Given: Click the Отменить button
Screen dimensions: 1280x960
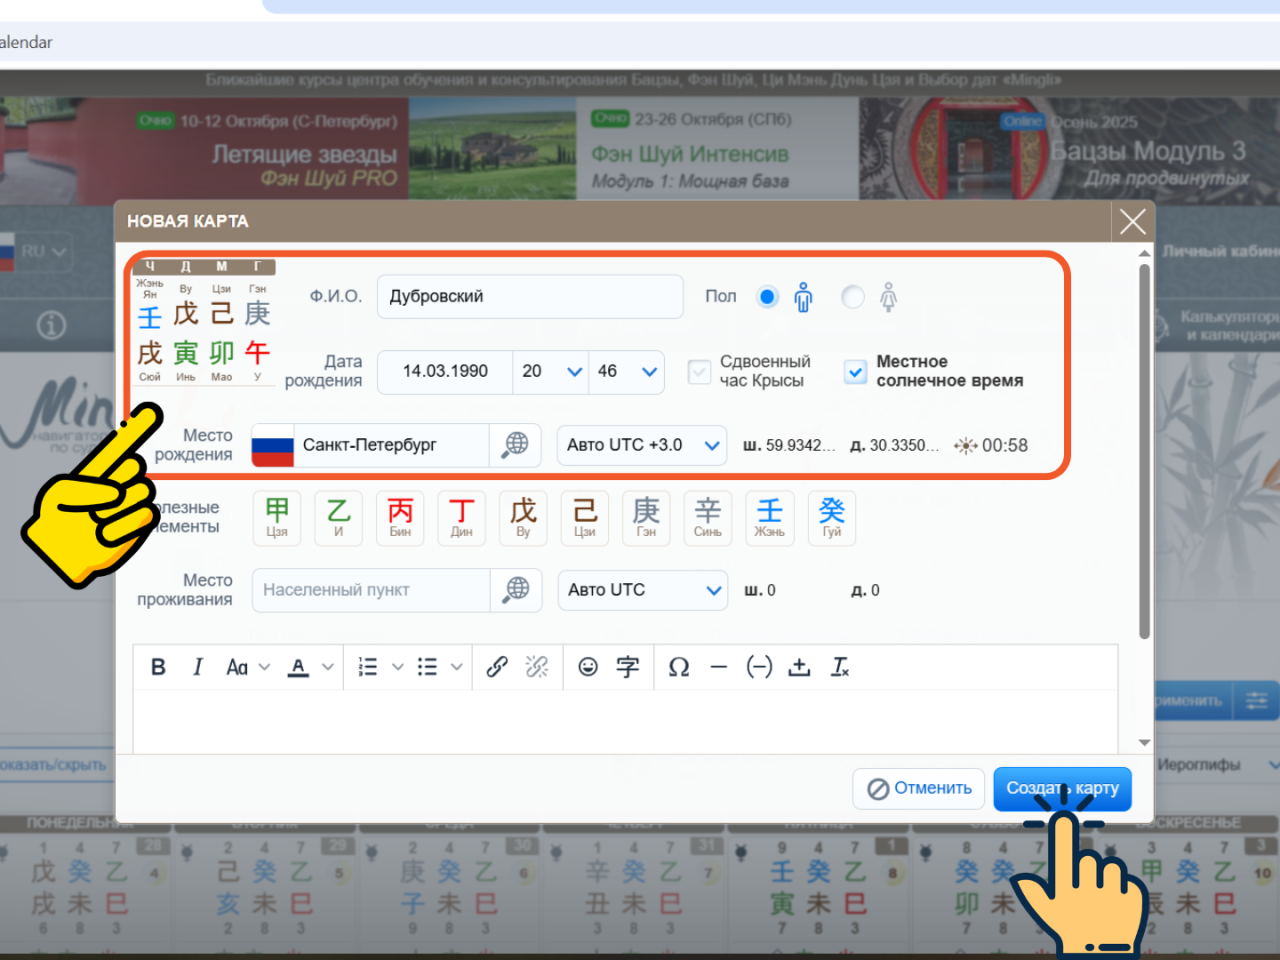Looking at the screenshot, I should point(919,788).
